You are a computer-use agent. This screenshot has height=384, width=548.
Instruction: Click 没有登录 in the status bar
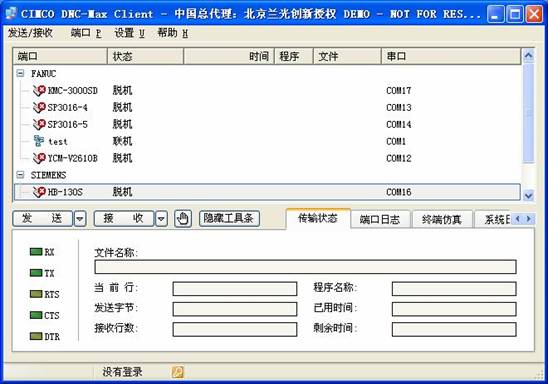(122, 372)
